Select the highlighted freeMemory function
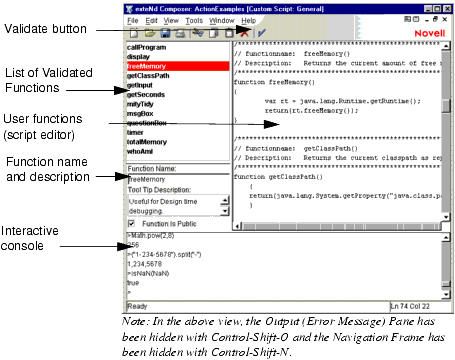Screen dimensions: 455x360 pyautogui.click(x=178, y=66)
